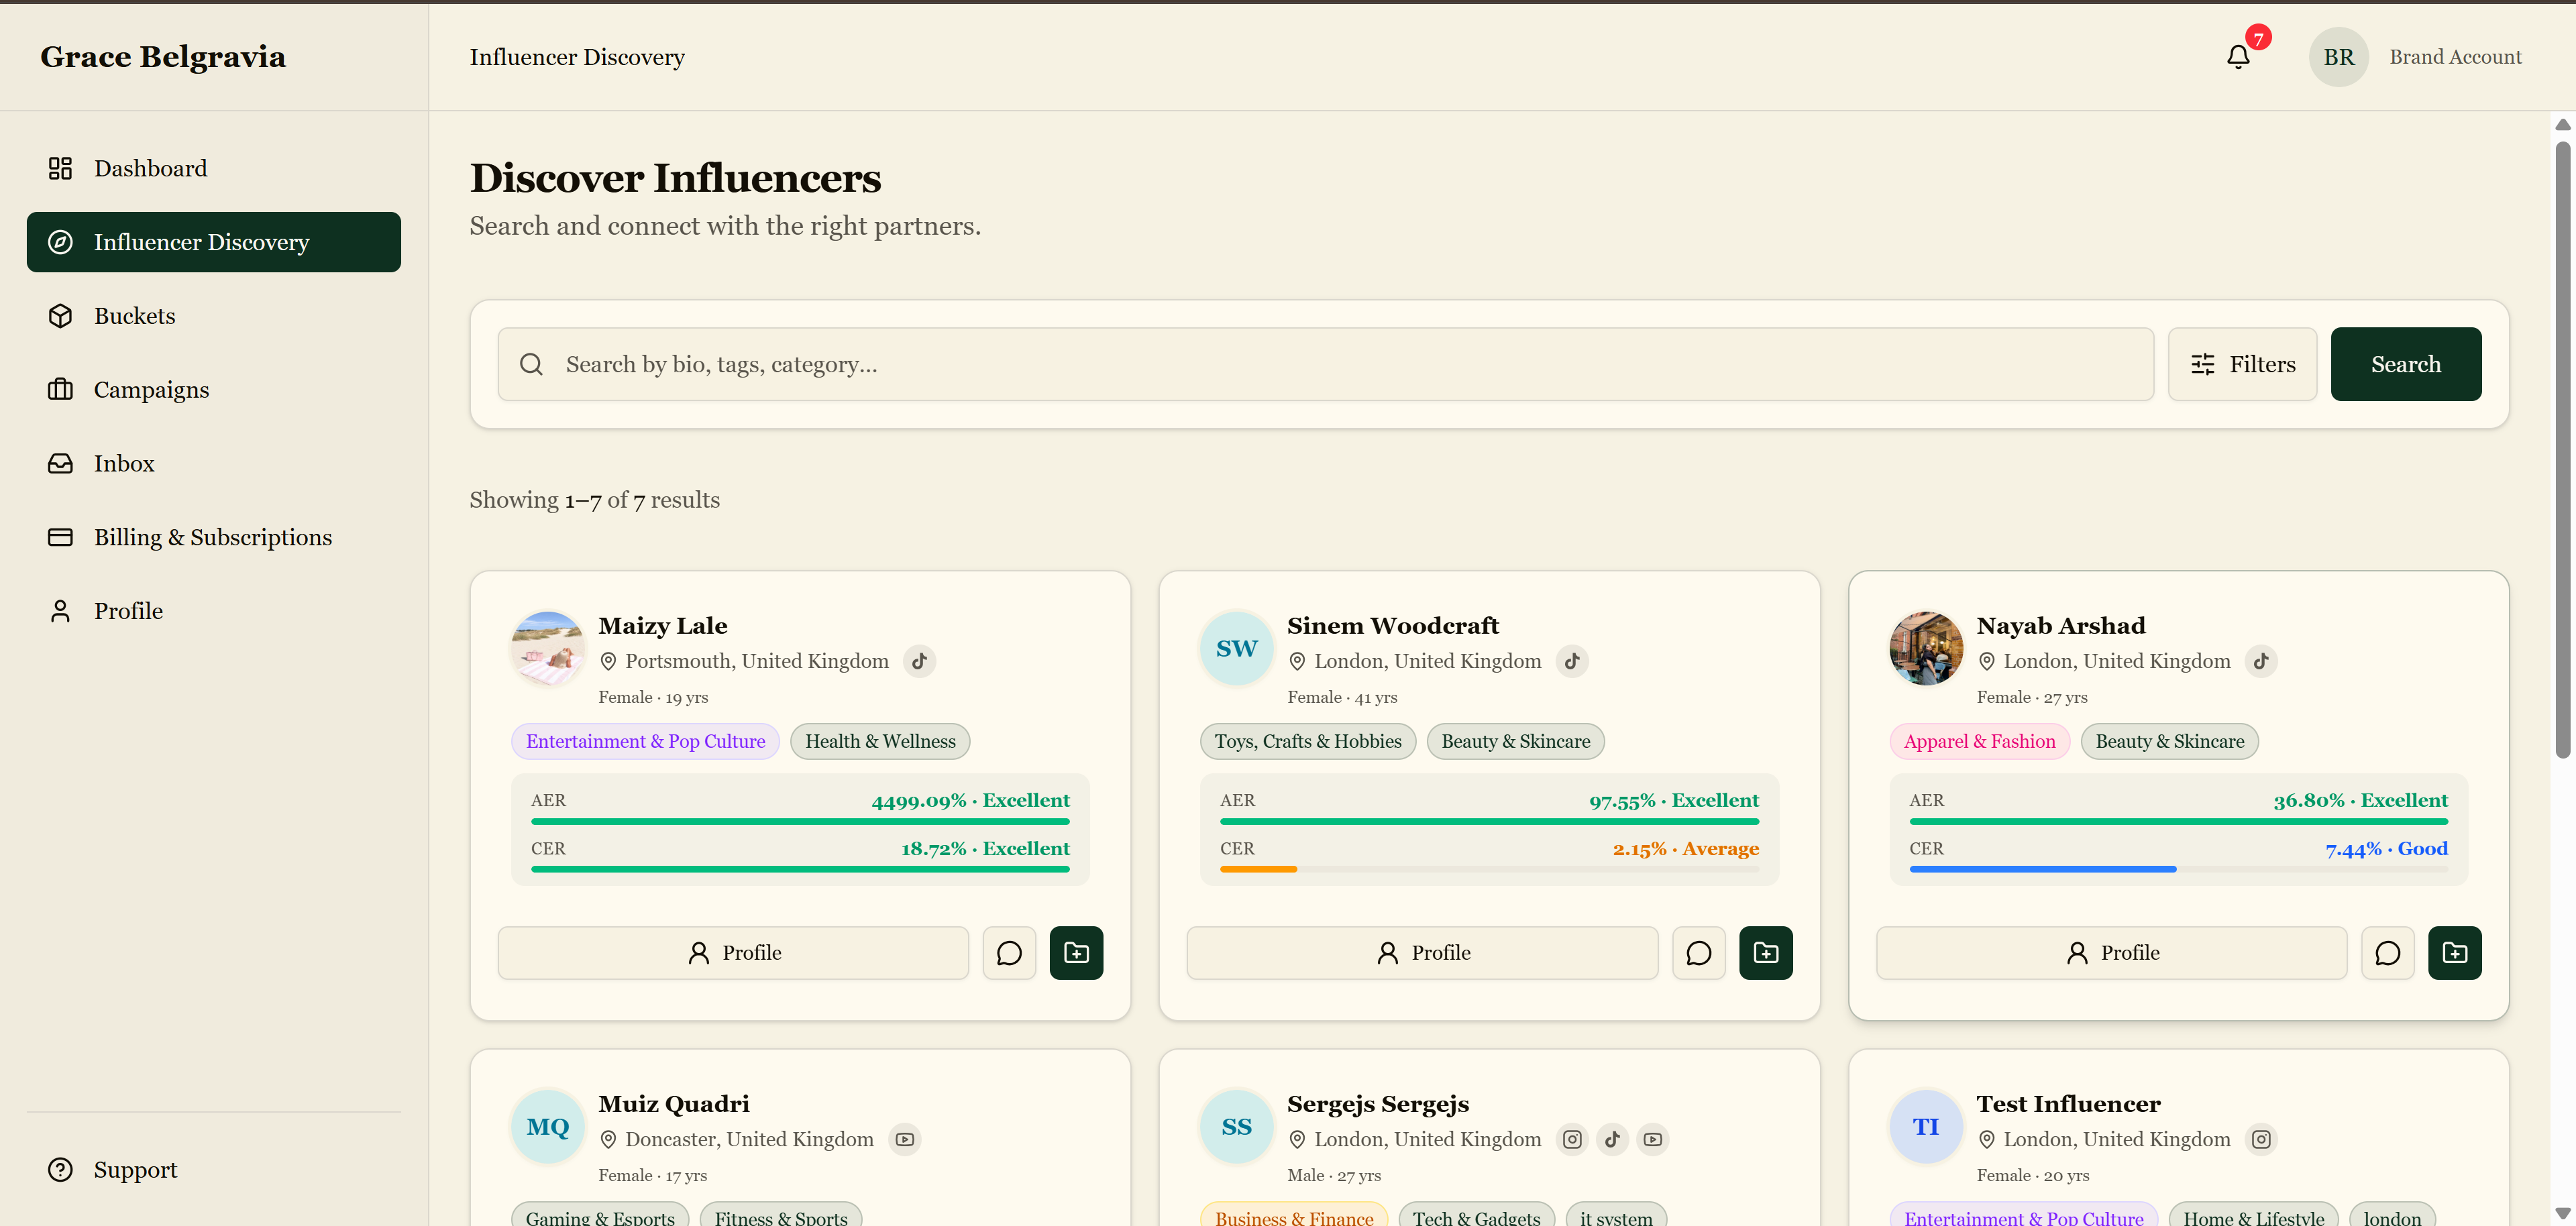Image resolution: width=2576 pixels, height=1226 pixels.
Task: Click the page vertical scrollbar
Action: [x=2562, y=450]
